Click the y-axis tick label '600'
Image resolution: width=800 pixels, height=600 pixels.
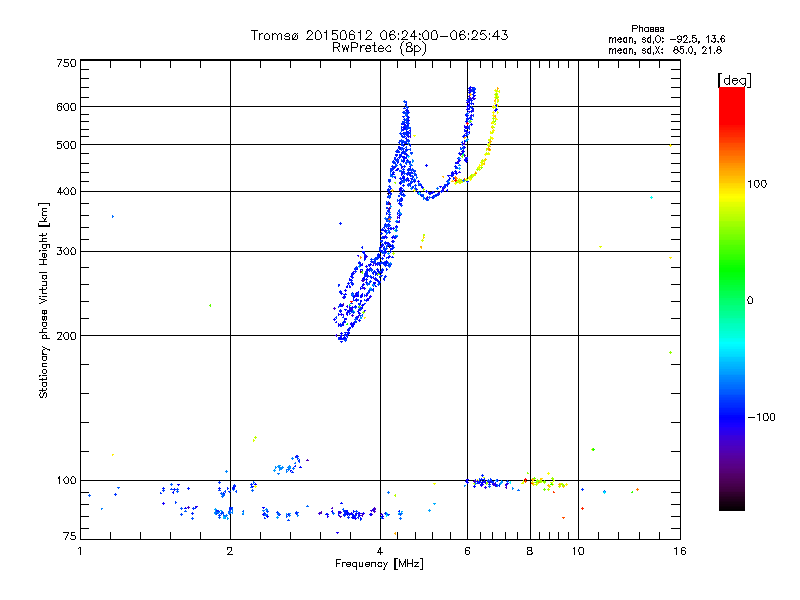point(66,107)
